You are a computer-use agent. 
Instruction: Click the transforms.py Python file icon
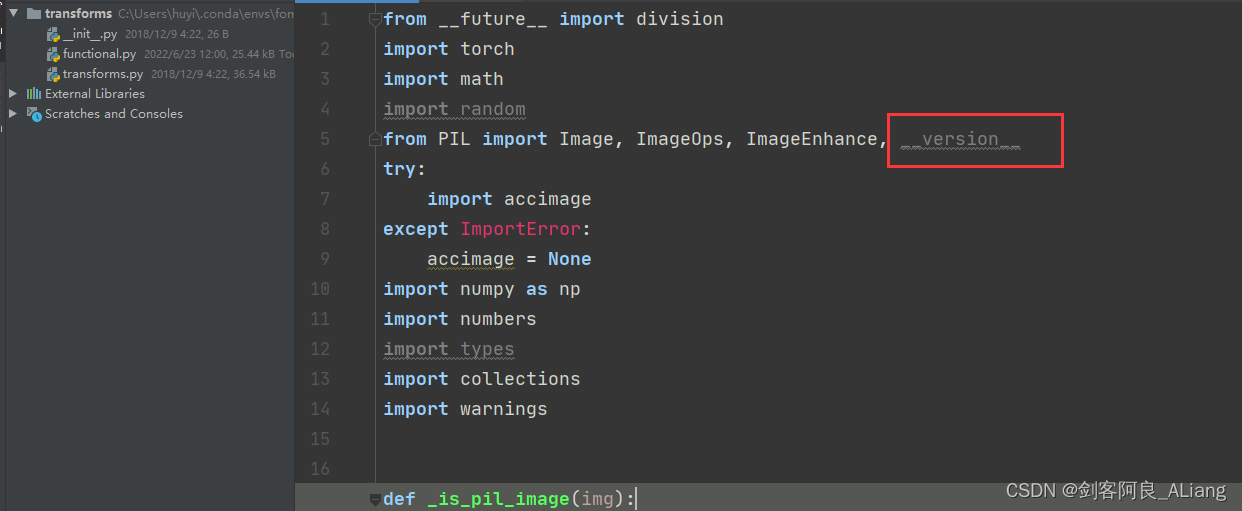click(53, 74)
